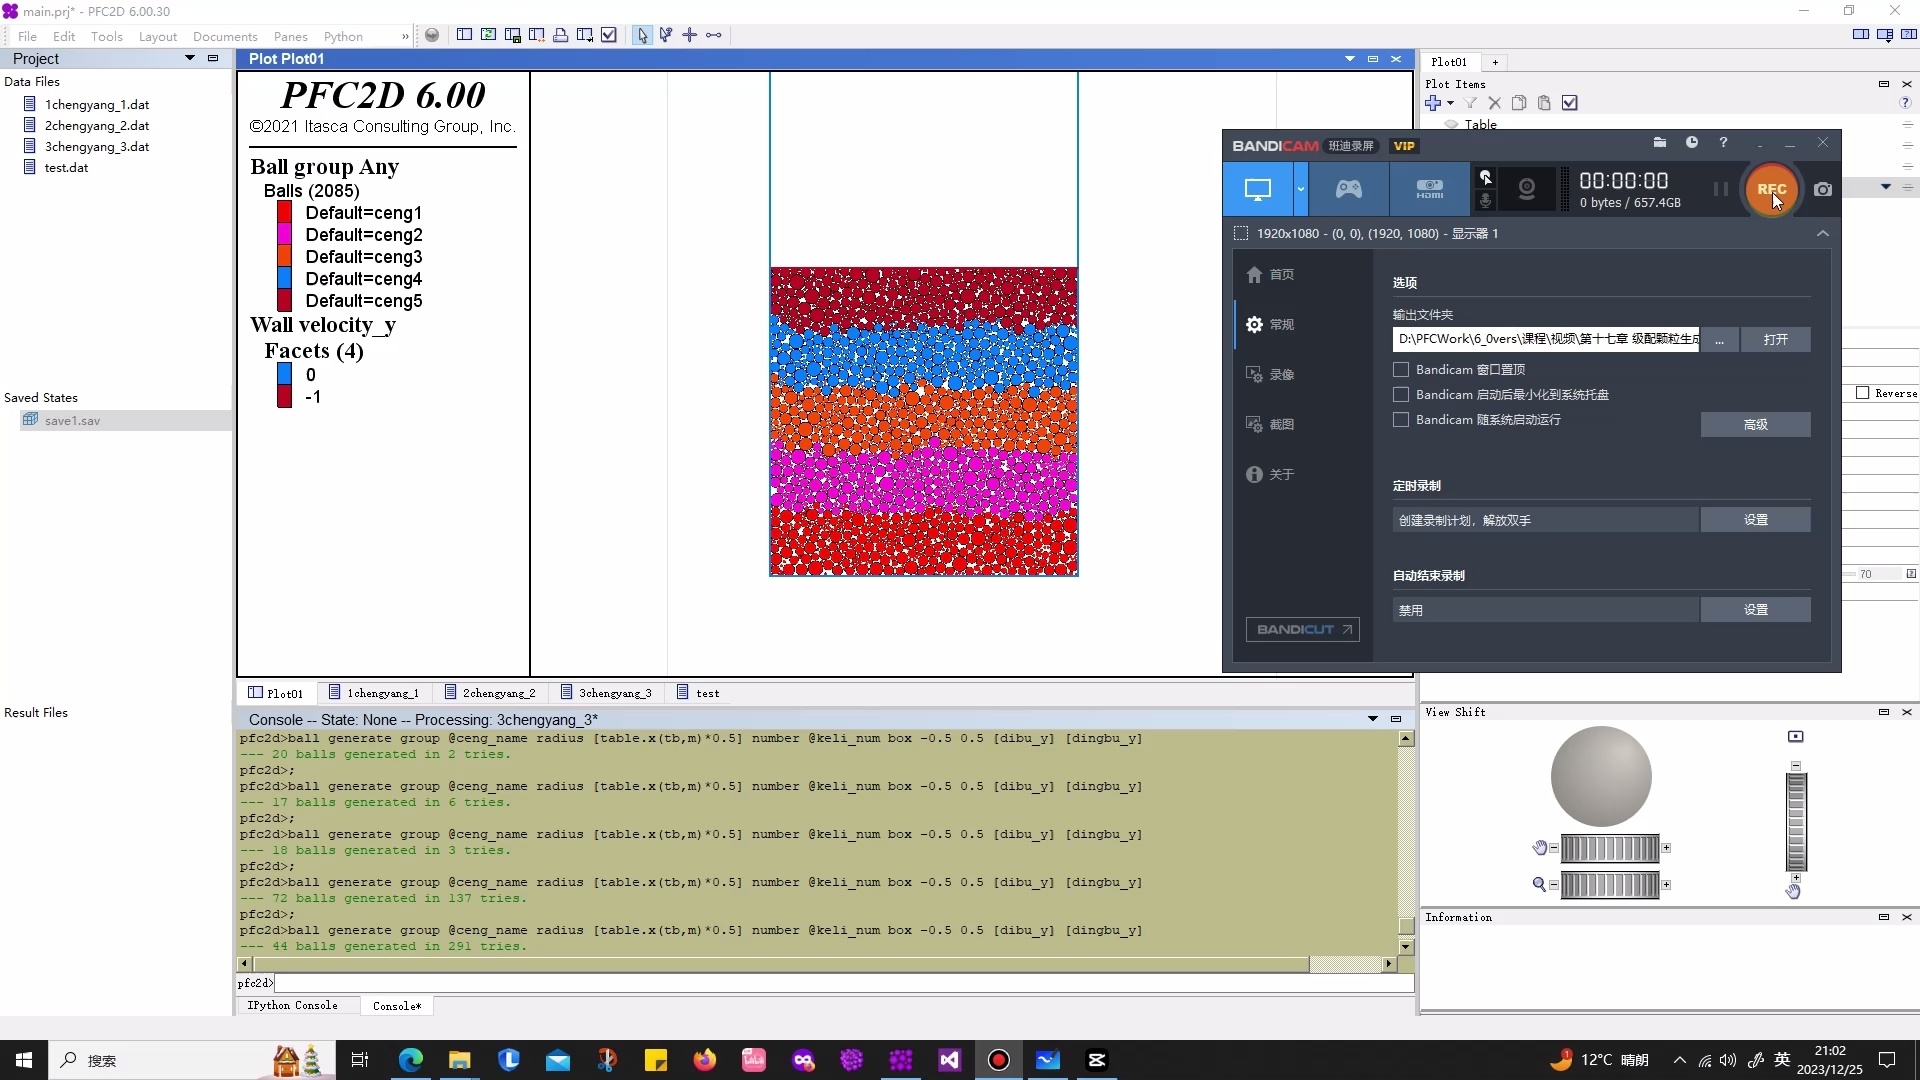
Task: Select the game recording mode icon
Action: [x=1348, y=189]
